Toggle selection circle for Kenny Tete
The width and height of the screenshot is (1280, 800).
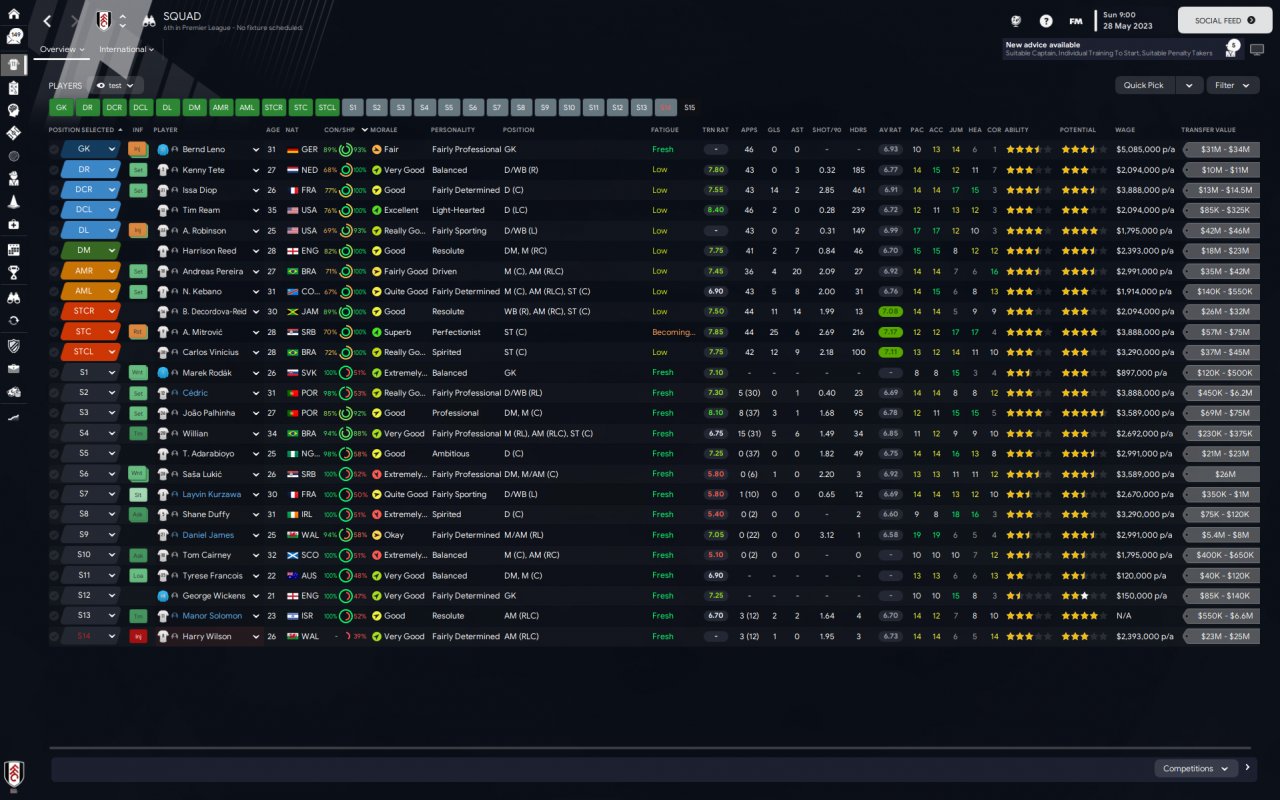[54, 170]
